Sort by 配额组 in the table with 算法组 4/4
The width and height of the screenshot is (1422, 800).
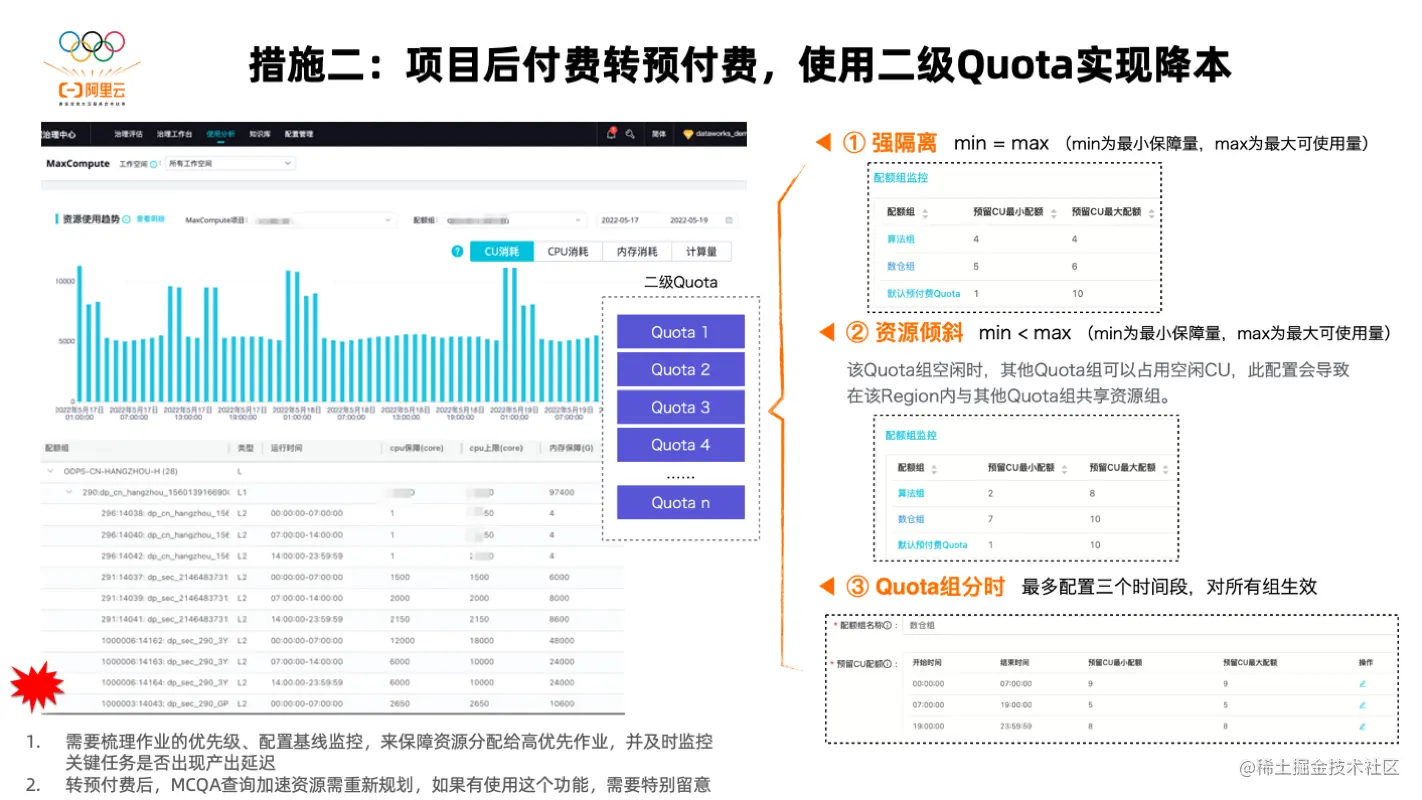coord(925,212)
